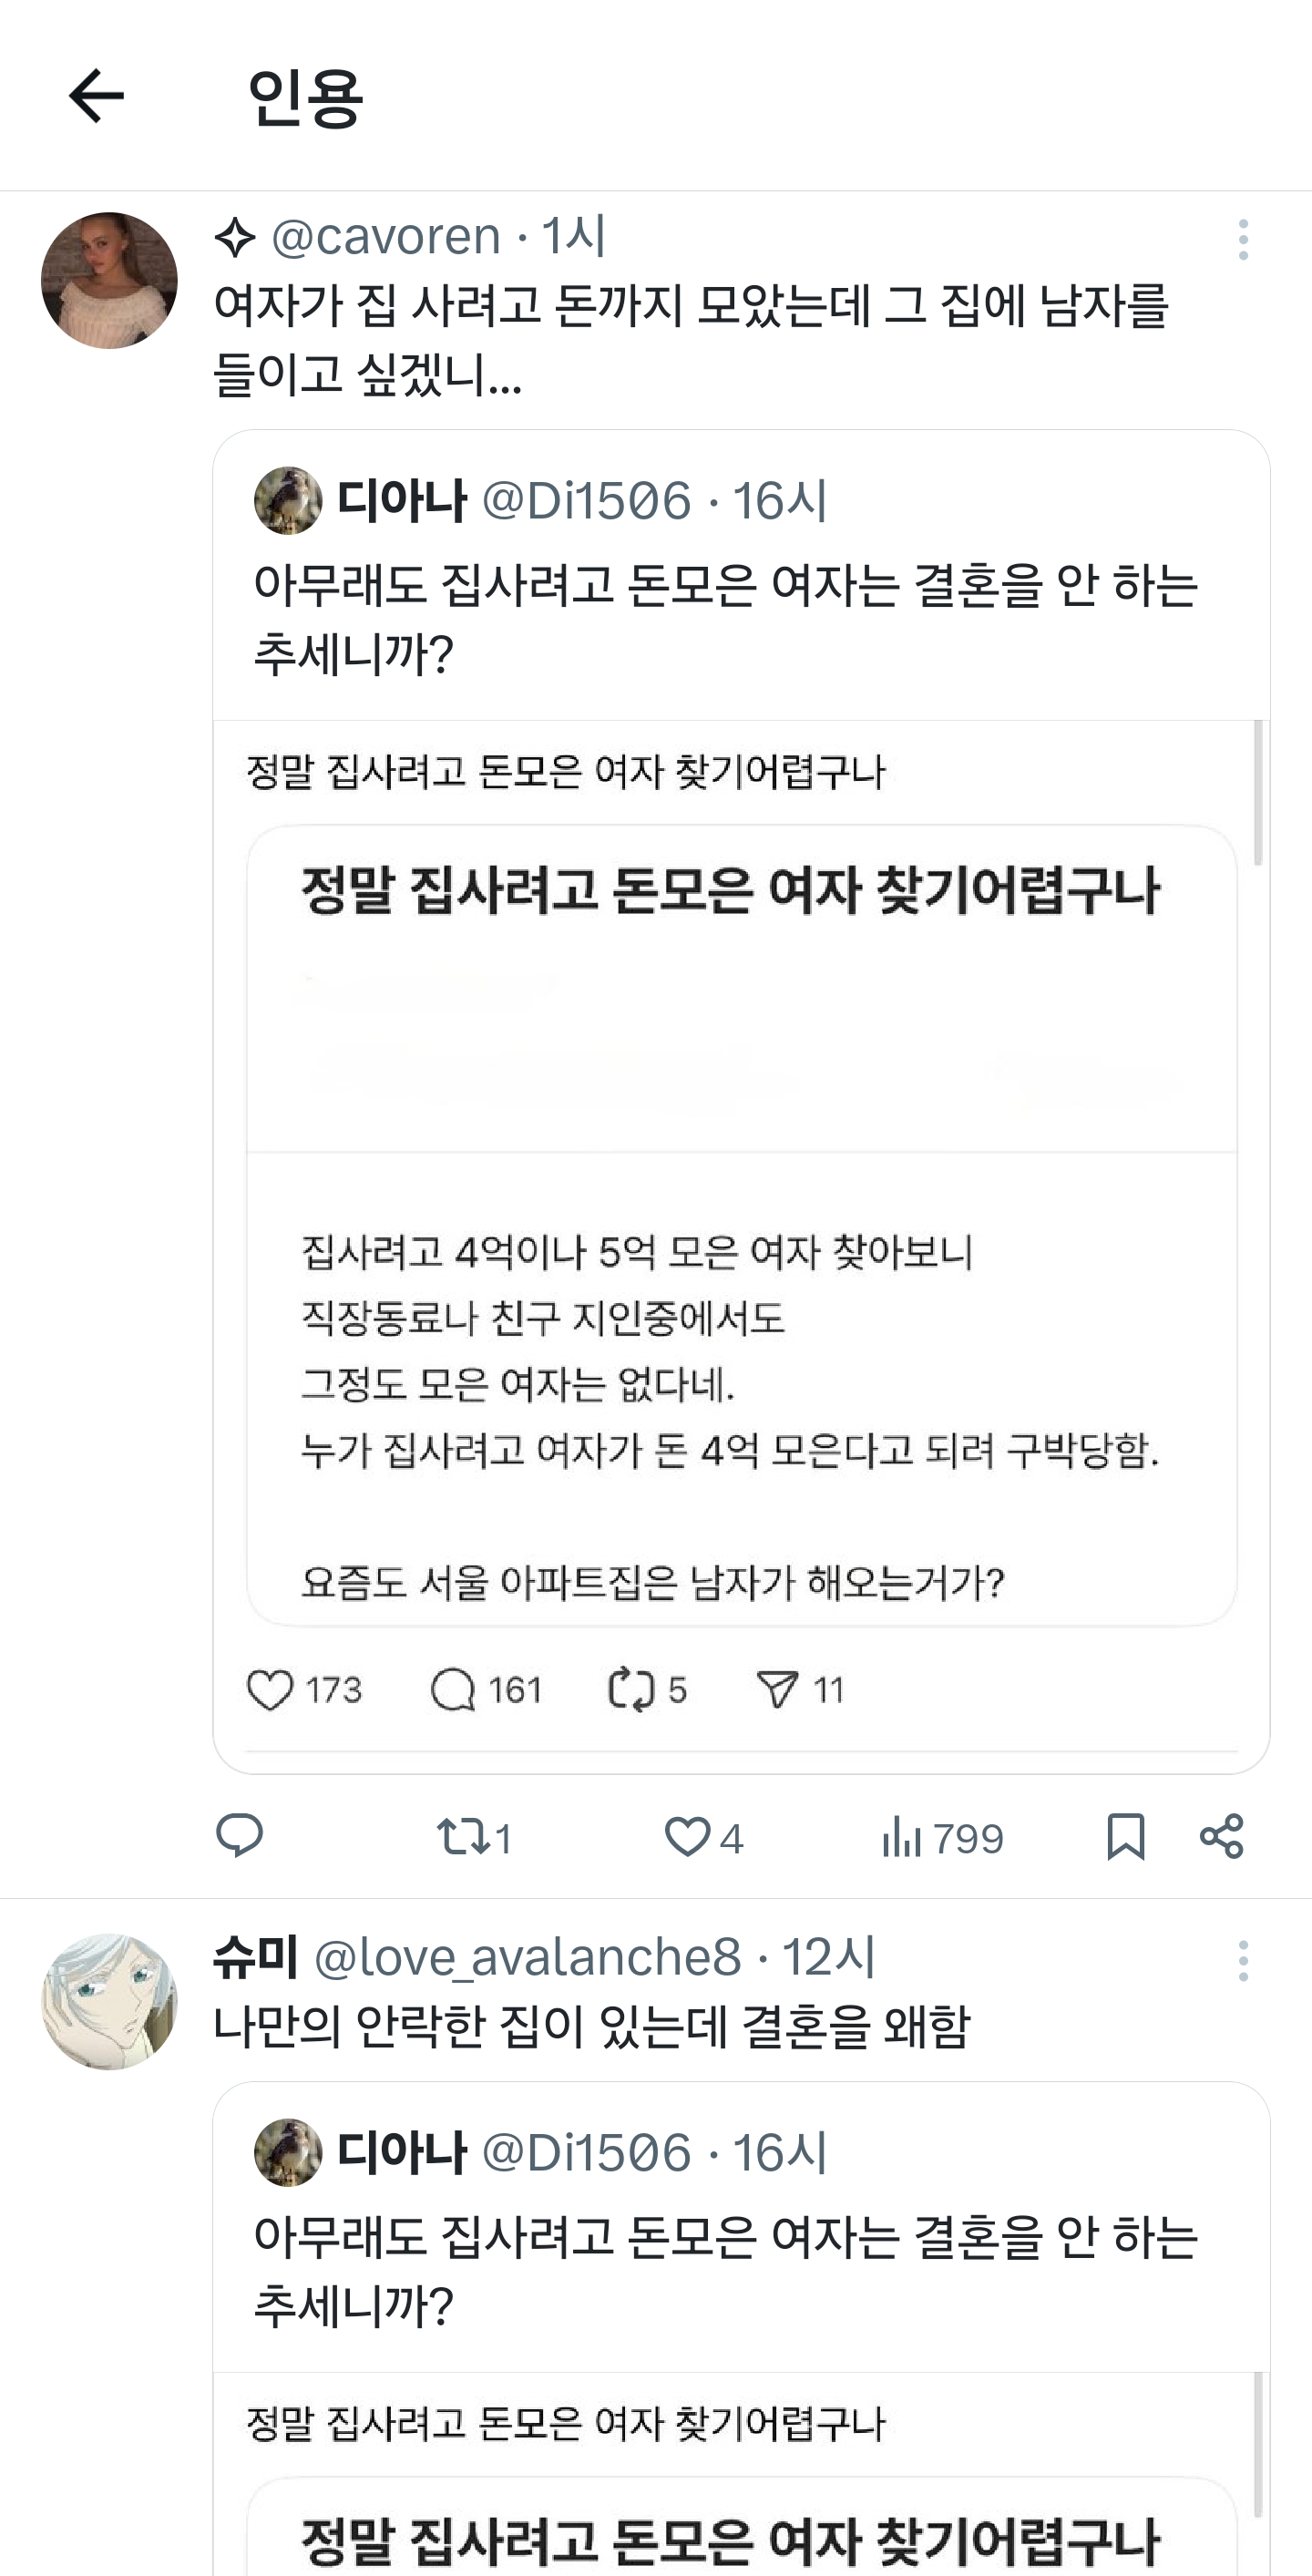
Task: Open @love_avalanche8 username link
Action: [527, 1957]
